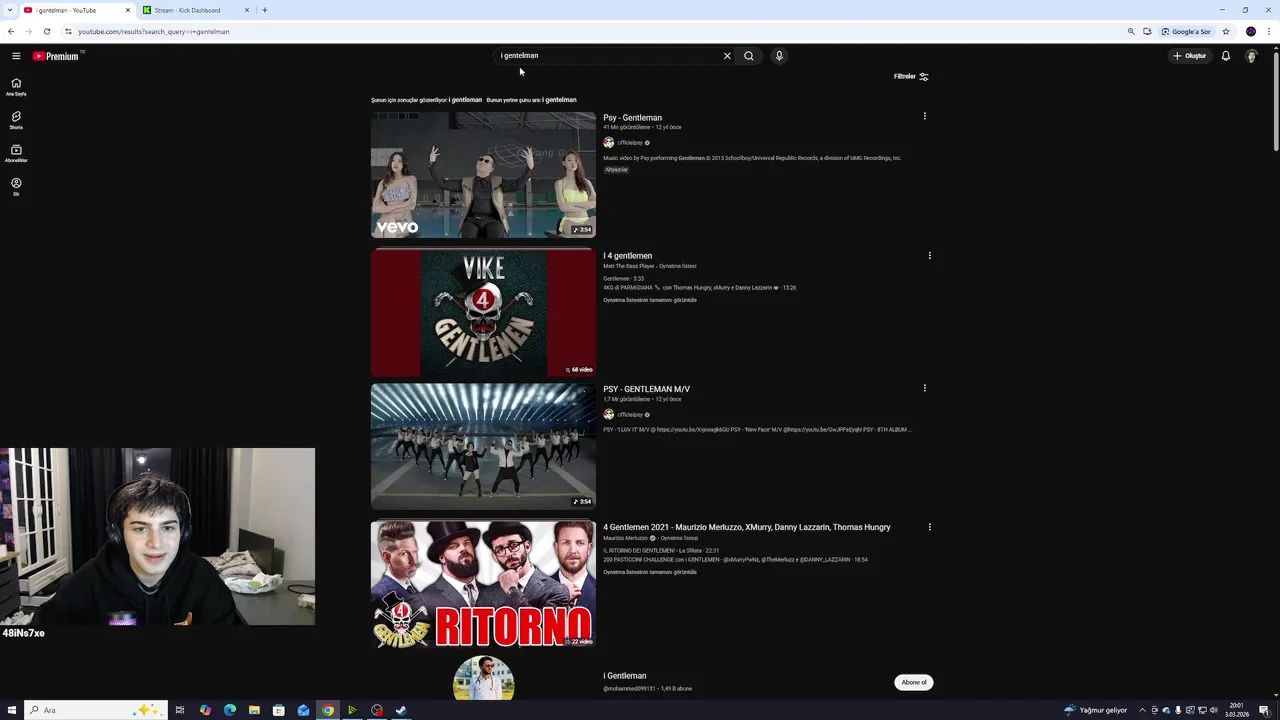1280x720 pixels.
Task: Open Copilot from taskbar
Action: [x=205, y=710]
